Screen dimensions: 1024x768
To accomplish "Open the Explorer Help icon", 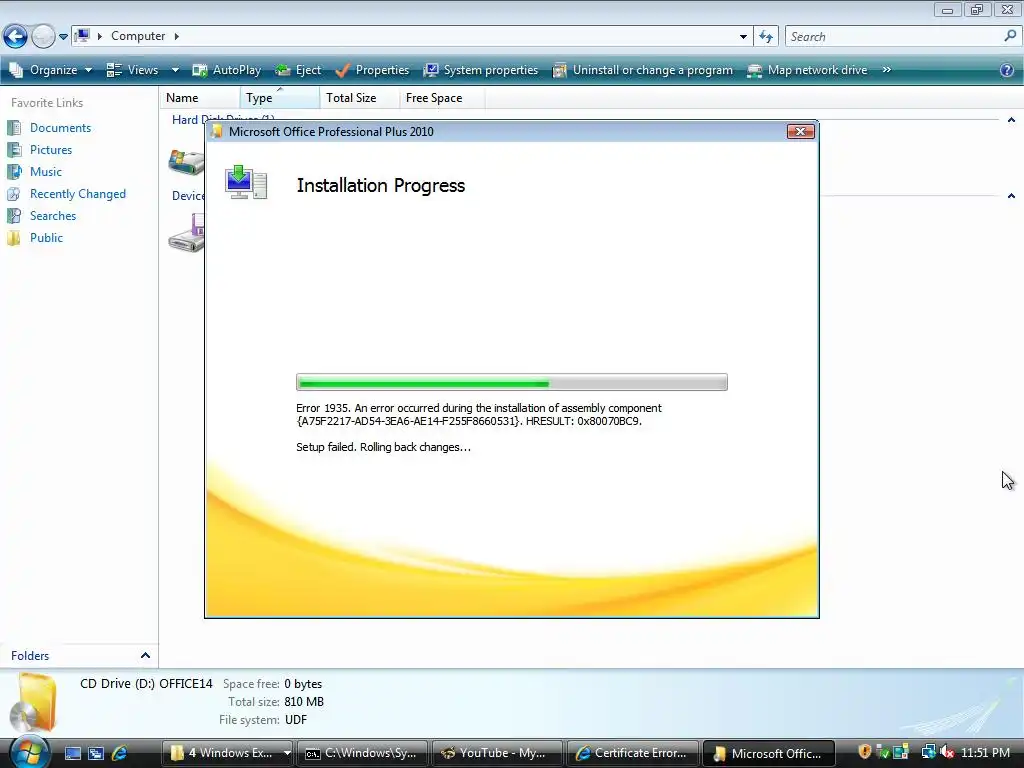I will [1007, 70].
